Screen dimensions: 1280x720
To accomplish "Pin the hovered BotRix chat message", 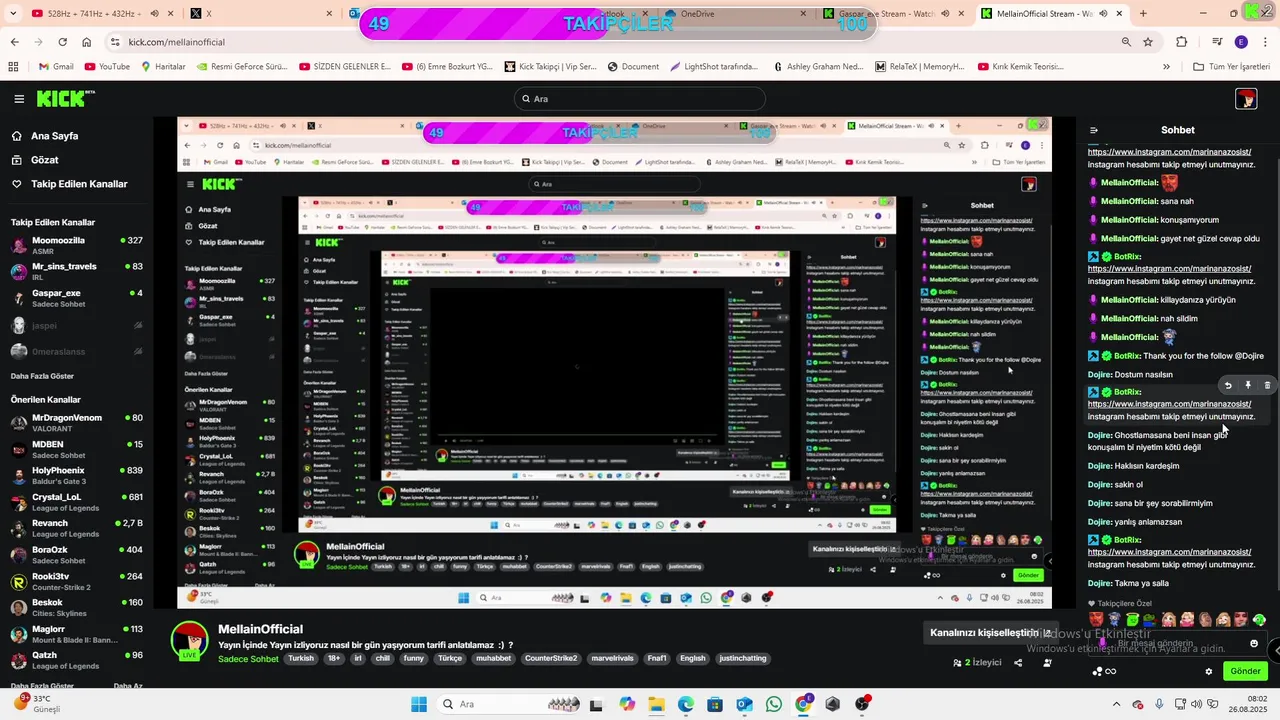I will [x=1248, y=385].
